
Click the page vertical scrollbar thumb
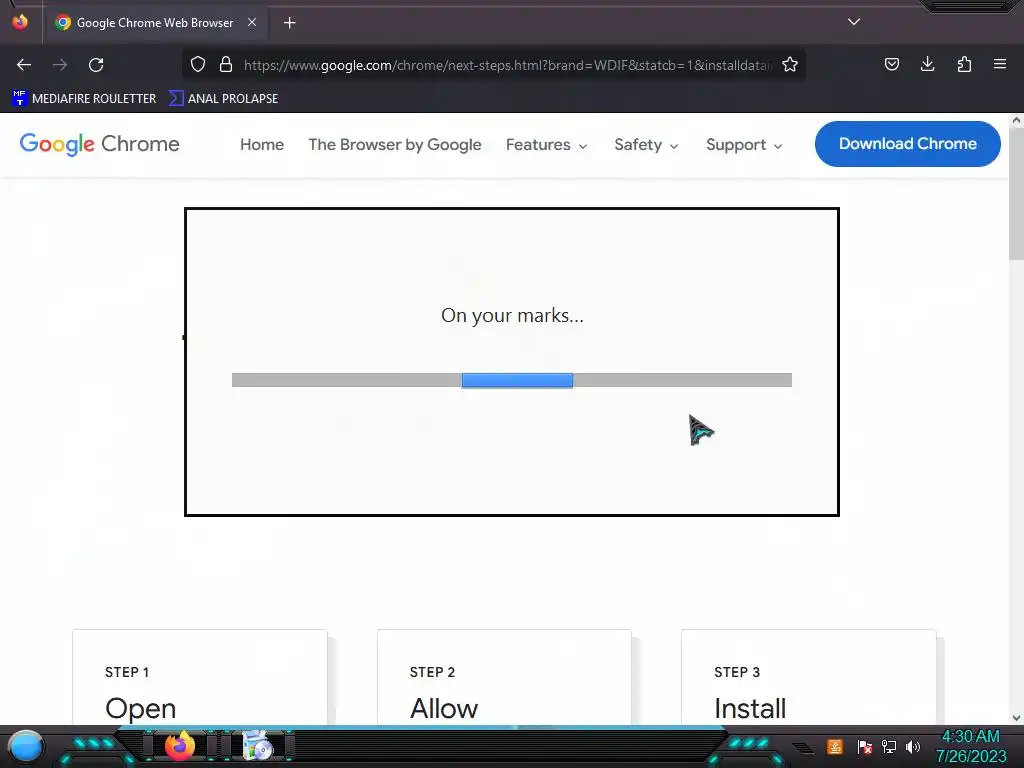1016,193
